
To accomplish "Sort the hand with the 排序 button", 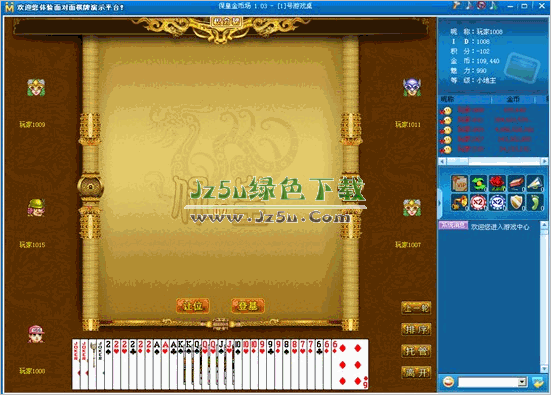I will (416, 330).
